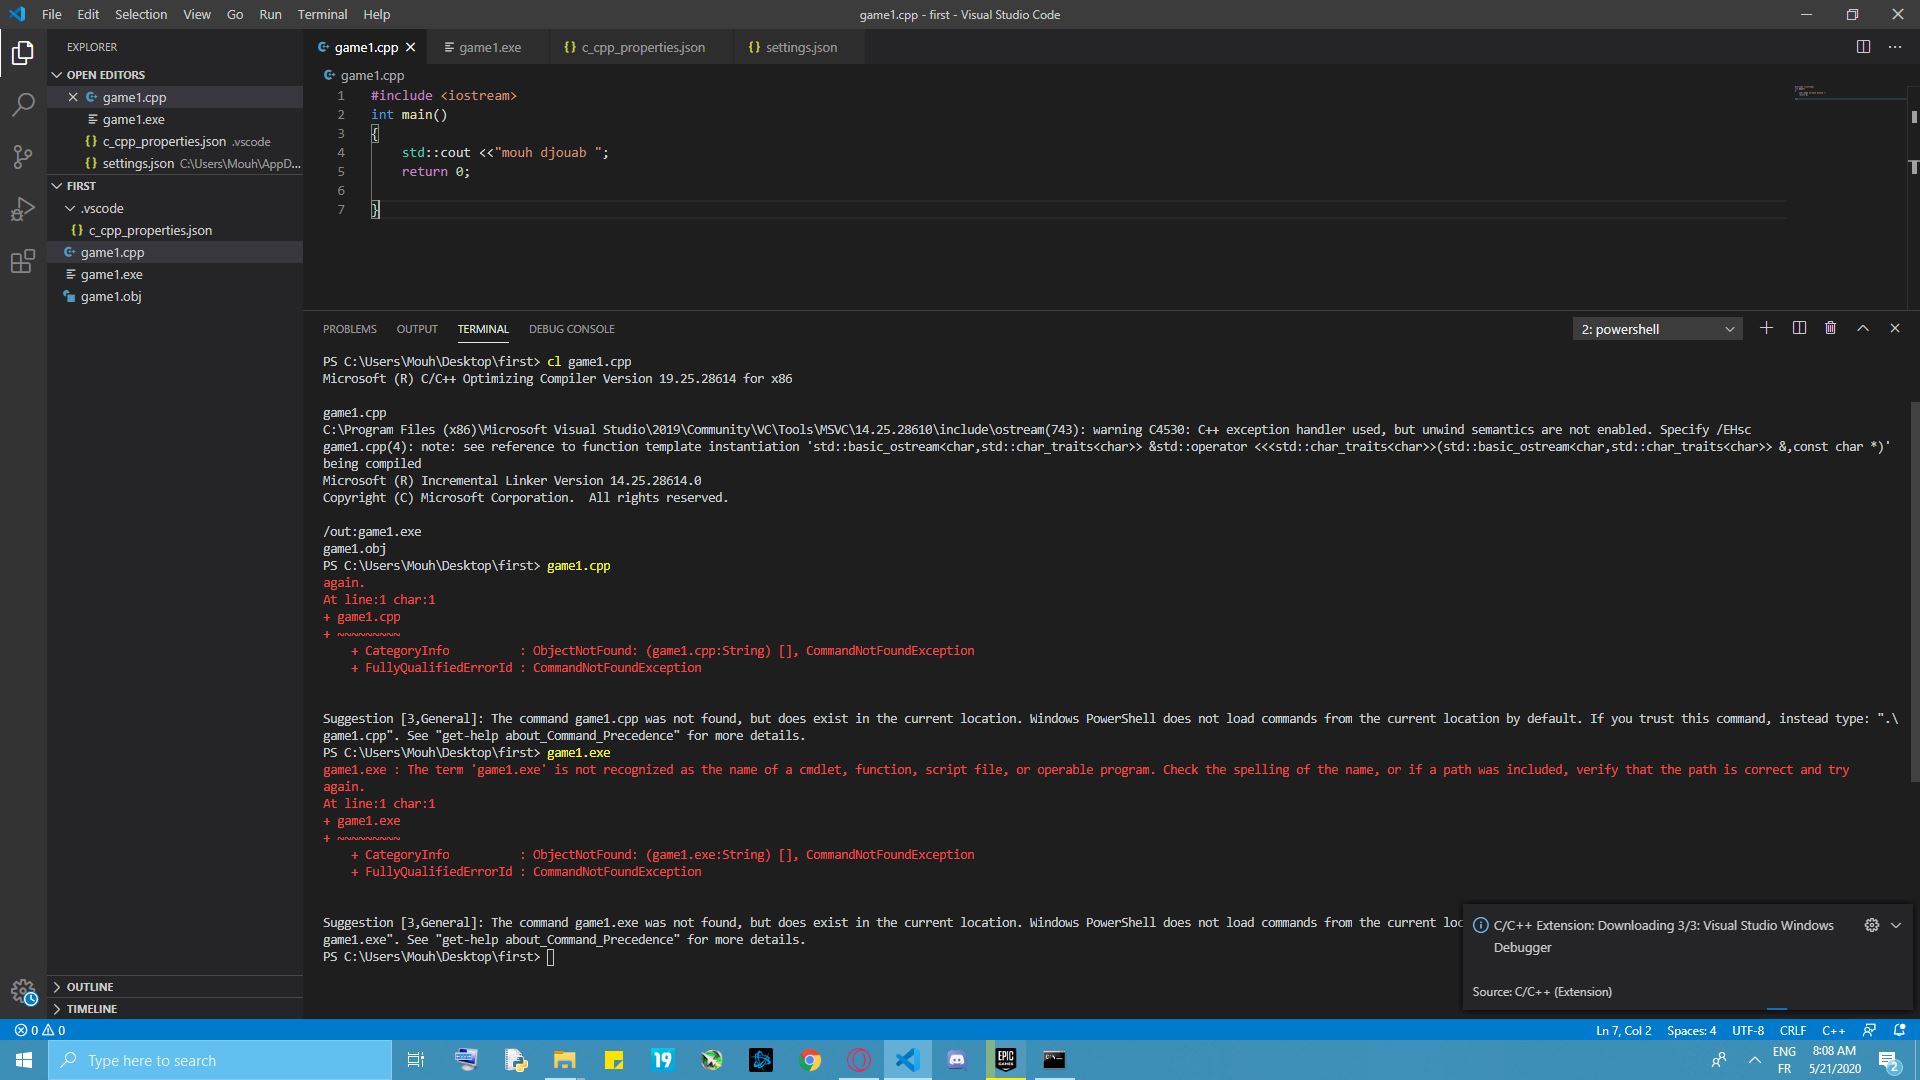Open the Search view in activity bar
The height and width of the screenshot is (1080, 1920).
tap(23, 104)
